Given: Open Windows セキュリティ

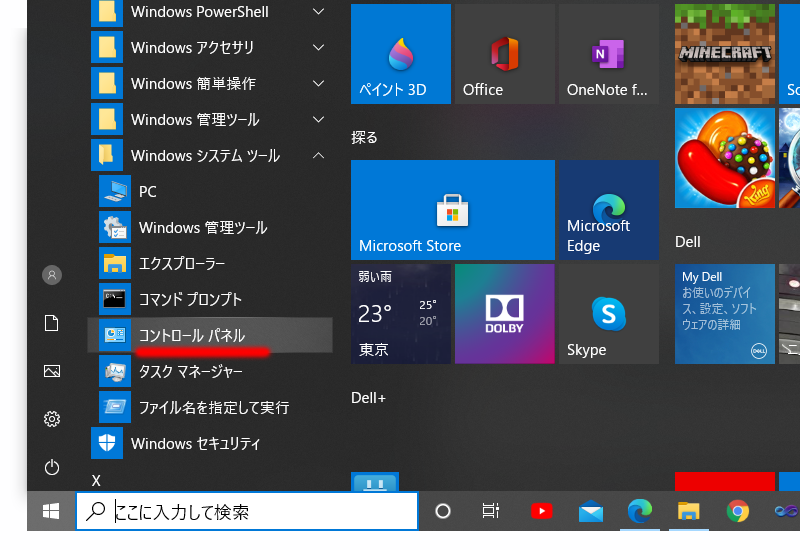Looking at the screenshot, I should [x=210, y=443].
